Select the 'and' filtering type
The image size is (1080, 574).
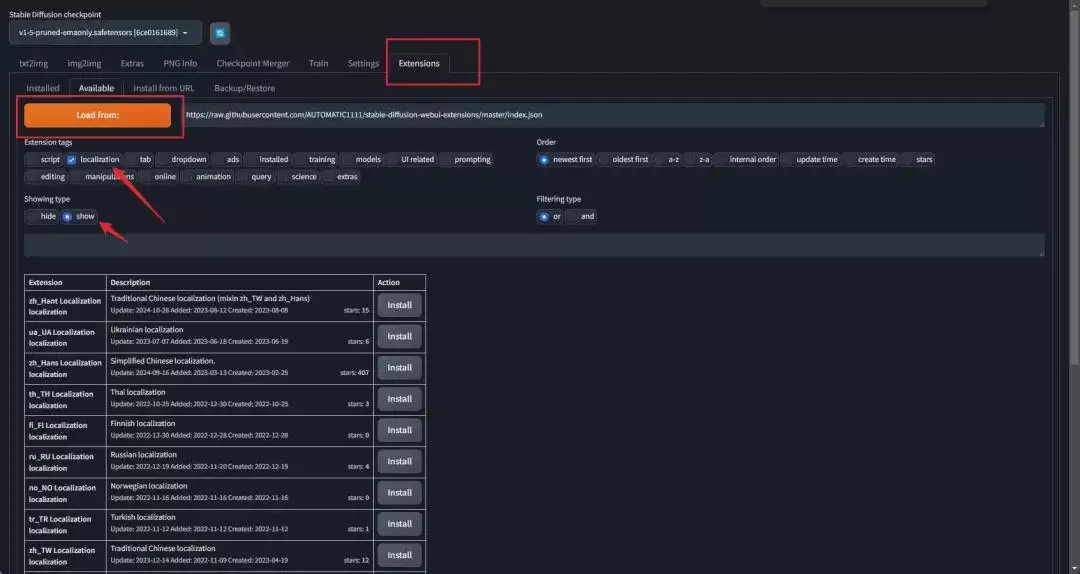573,216
